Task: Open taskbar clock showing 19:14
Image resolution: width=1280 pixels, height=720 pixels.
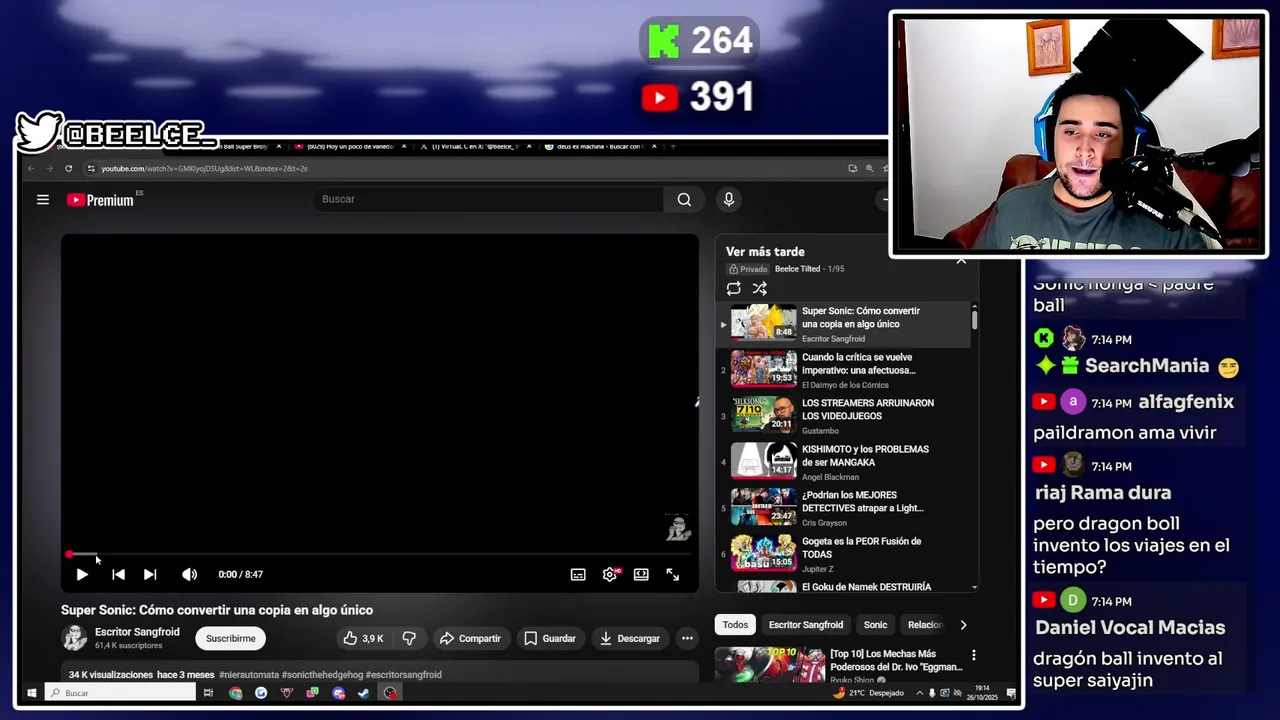Action: tap(982, 693)
